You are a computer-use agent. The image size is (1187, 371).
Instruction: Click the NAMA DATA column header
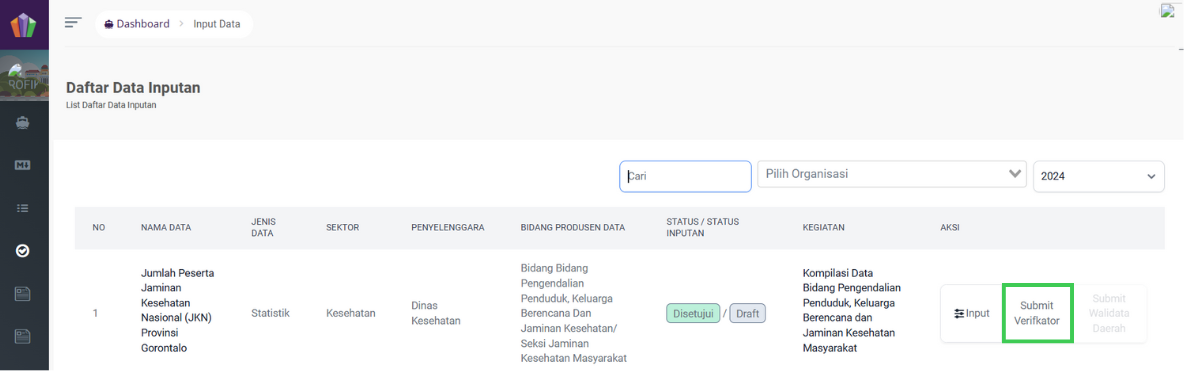coord(166,227)
